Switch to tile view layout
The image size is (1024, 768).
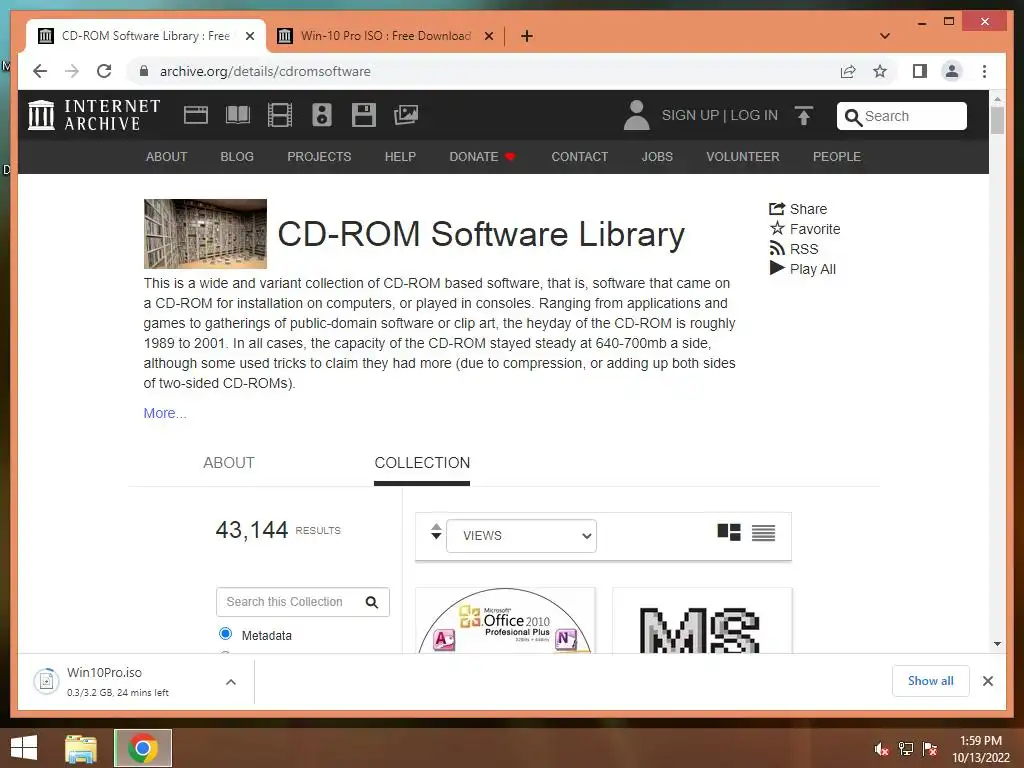(729, 532)
